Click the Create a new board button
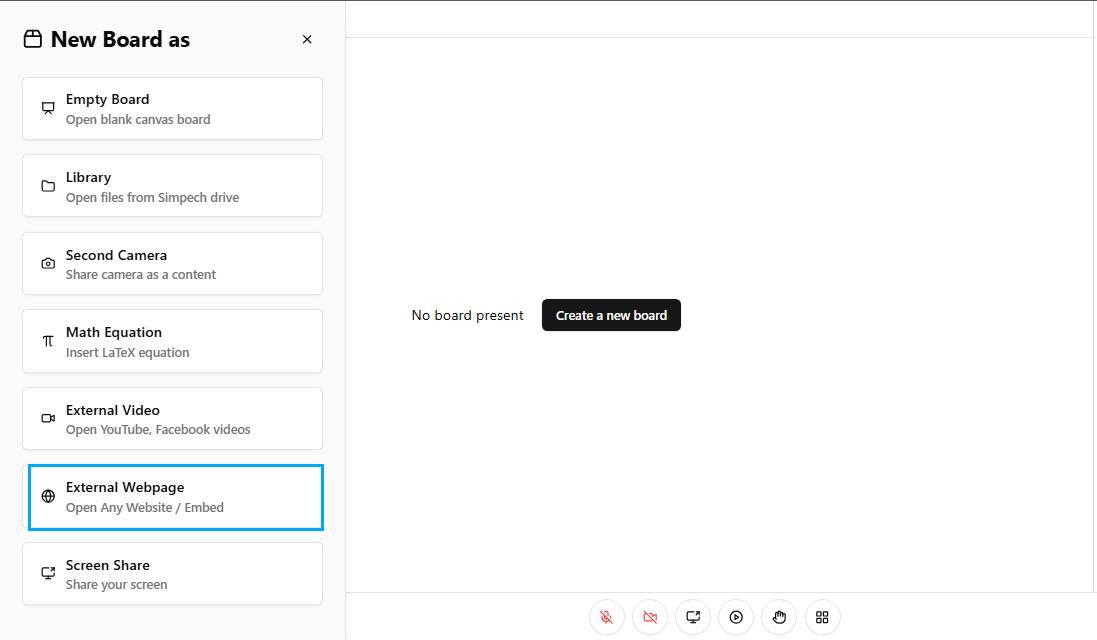Screen dimensions: 1097x640 pyautogui.click(x=611, y=315)
